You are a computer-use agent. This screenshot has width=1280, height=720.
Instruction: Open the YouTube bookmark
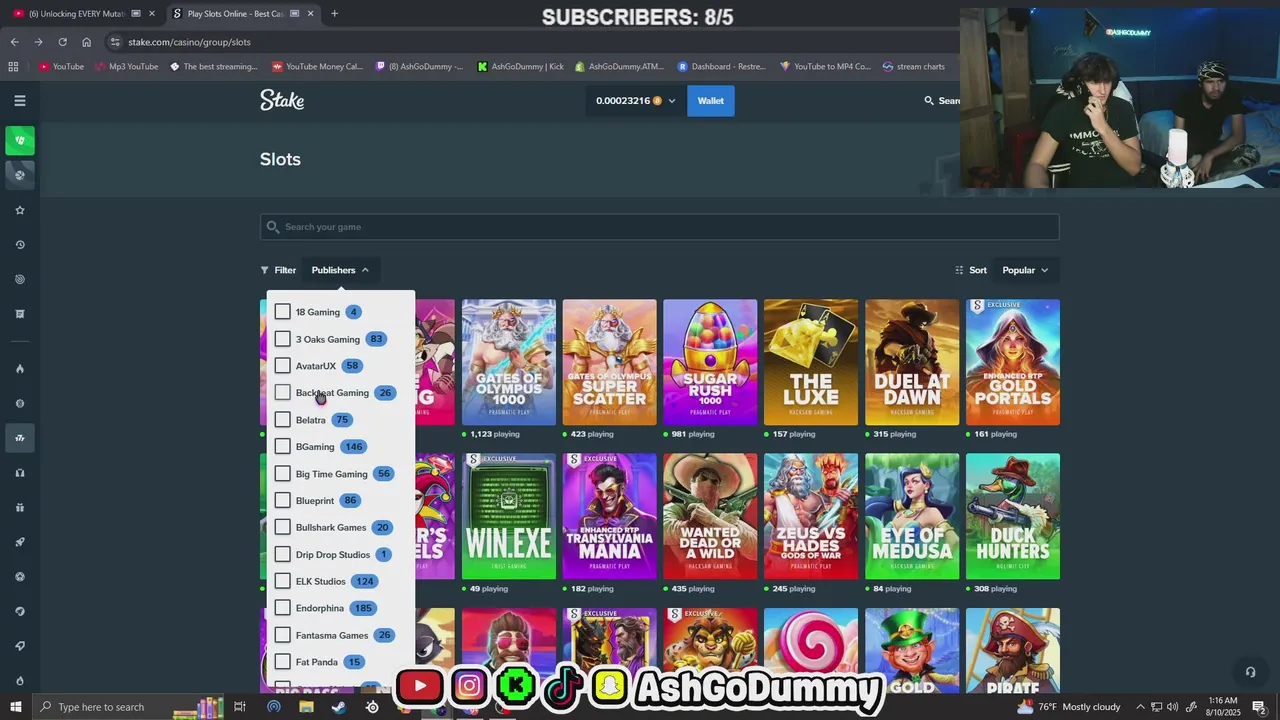click(x=61, y=67)
